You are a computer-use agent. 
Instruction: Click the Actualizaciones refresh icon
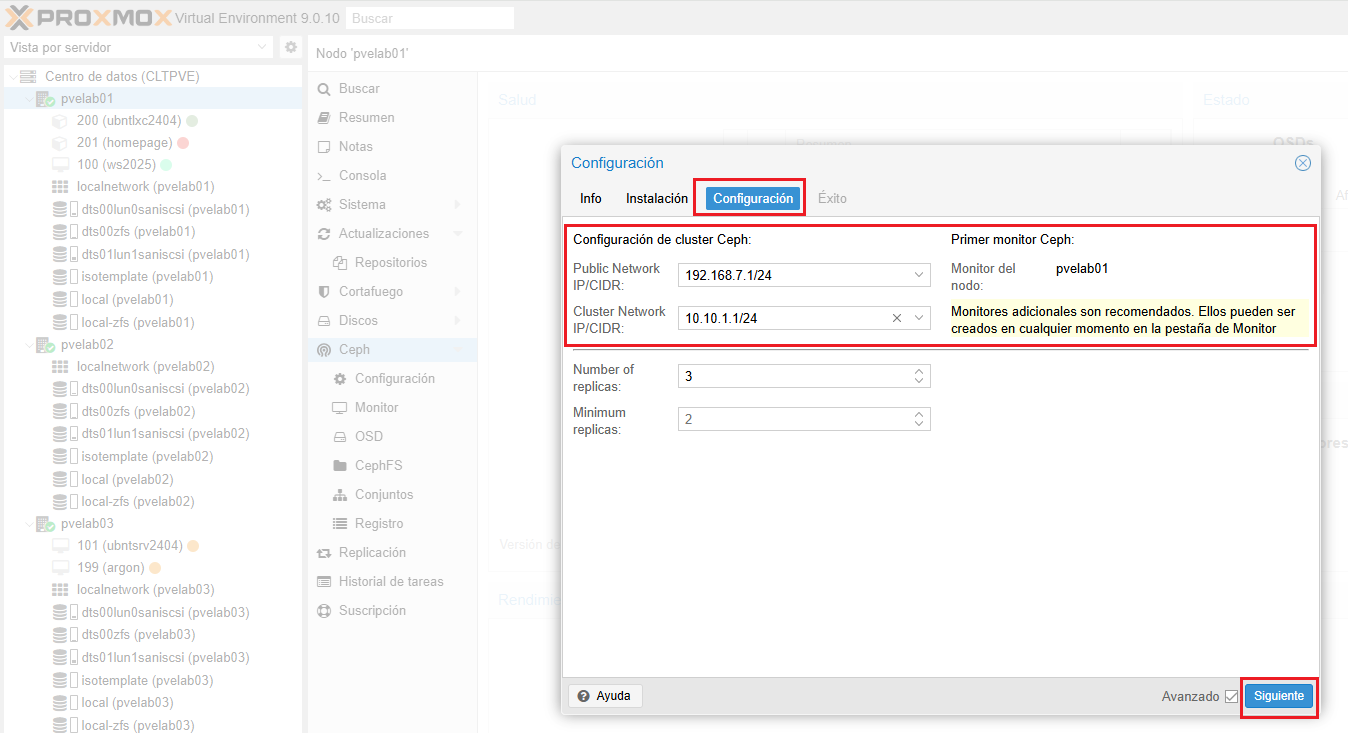click(x=324, y=234)
